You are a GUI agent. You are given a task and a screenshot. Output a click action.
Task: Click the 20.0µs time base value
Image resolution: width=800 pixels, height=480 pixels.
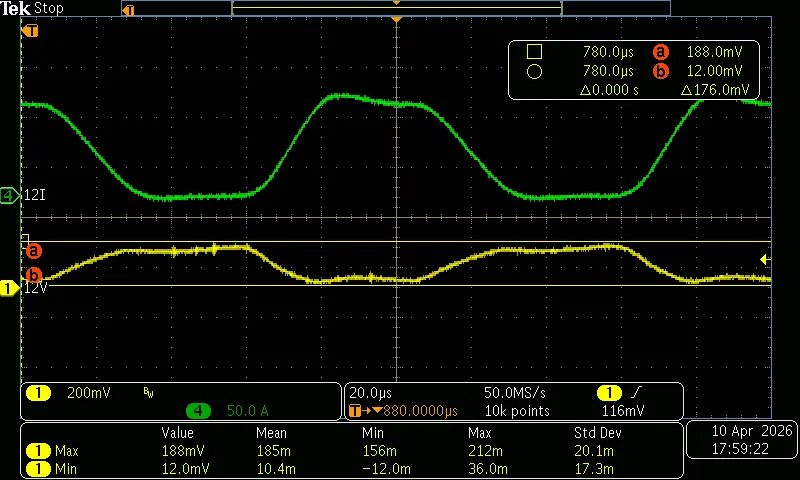[370, 393]
